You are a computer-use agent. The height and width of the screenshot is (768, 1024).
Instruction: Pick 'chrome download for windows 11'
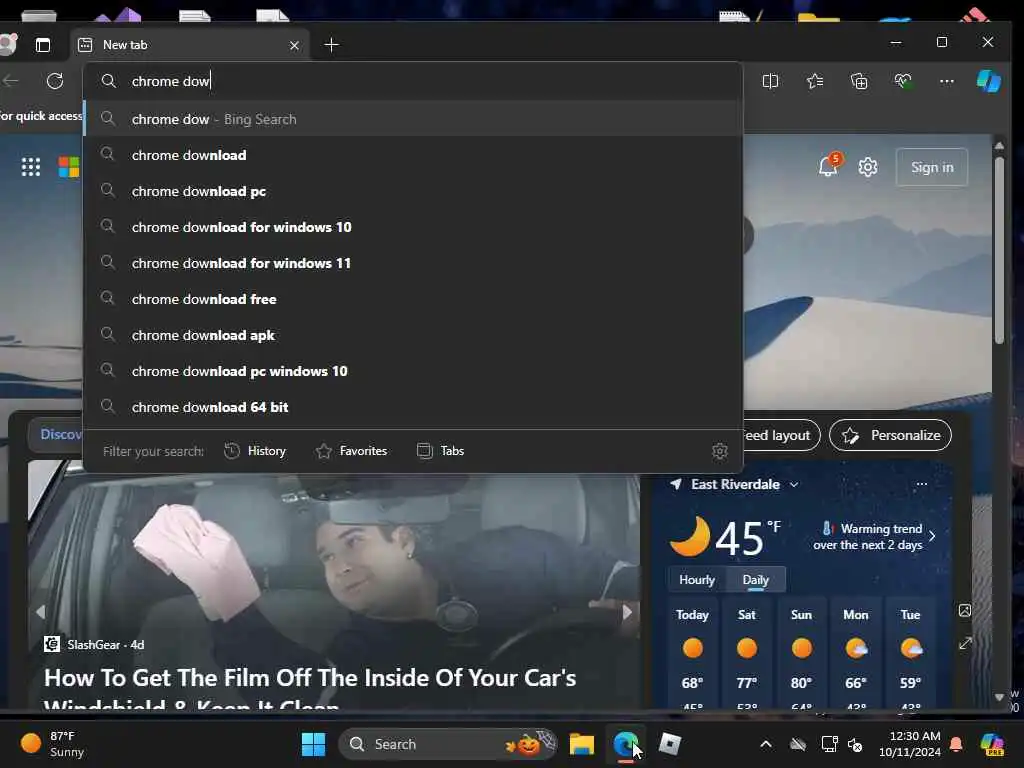[x=413, y=263]
